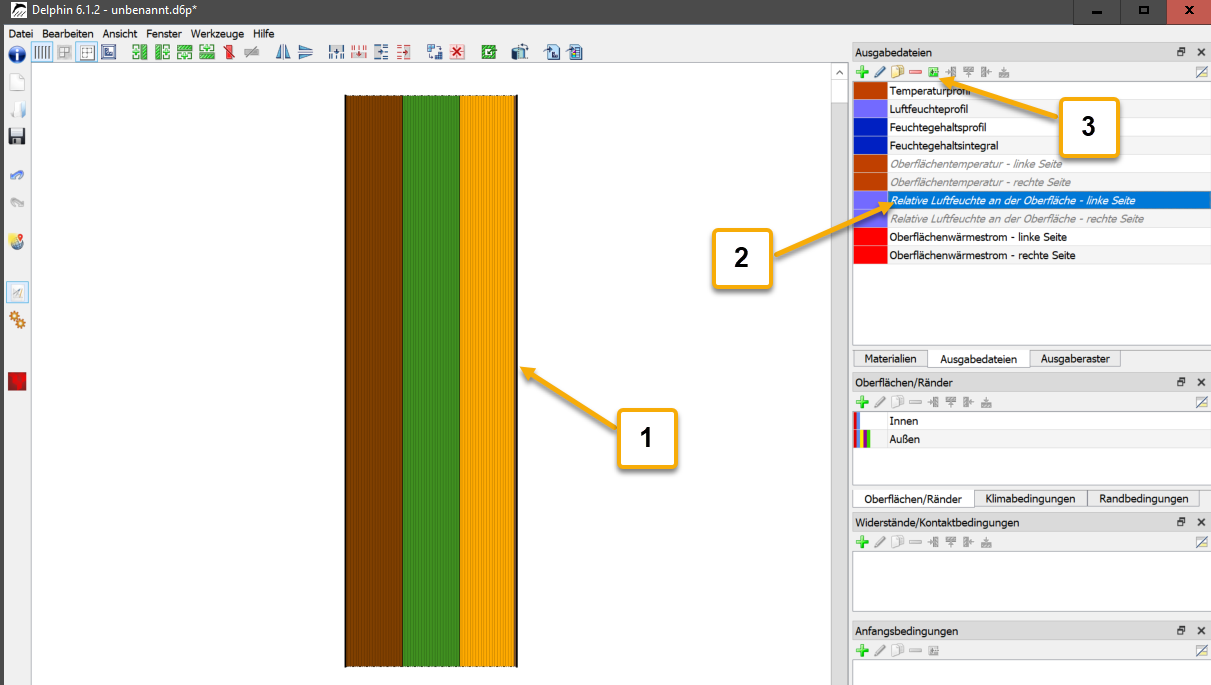
Task: Open a project with the blue folder icon
Action: (x=16, y=109)
